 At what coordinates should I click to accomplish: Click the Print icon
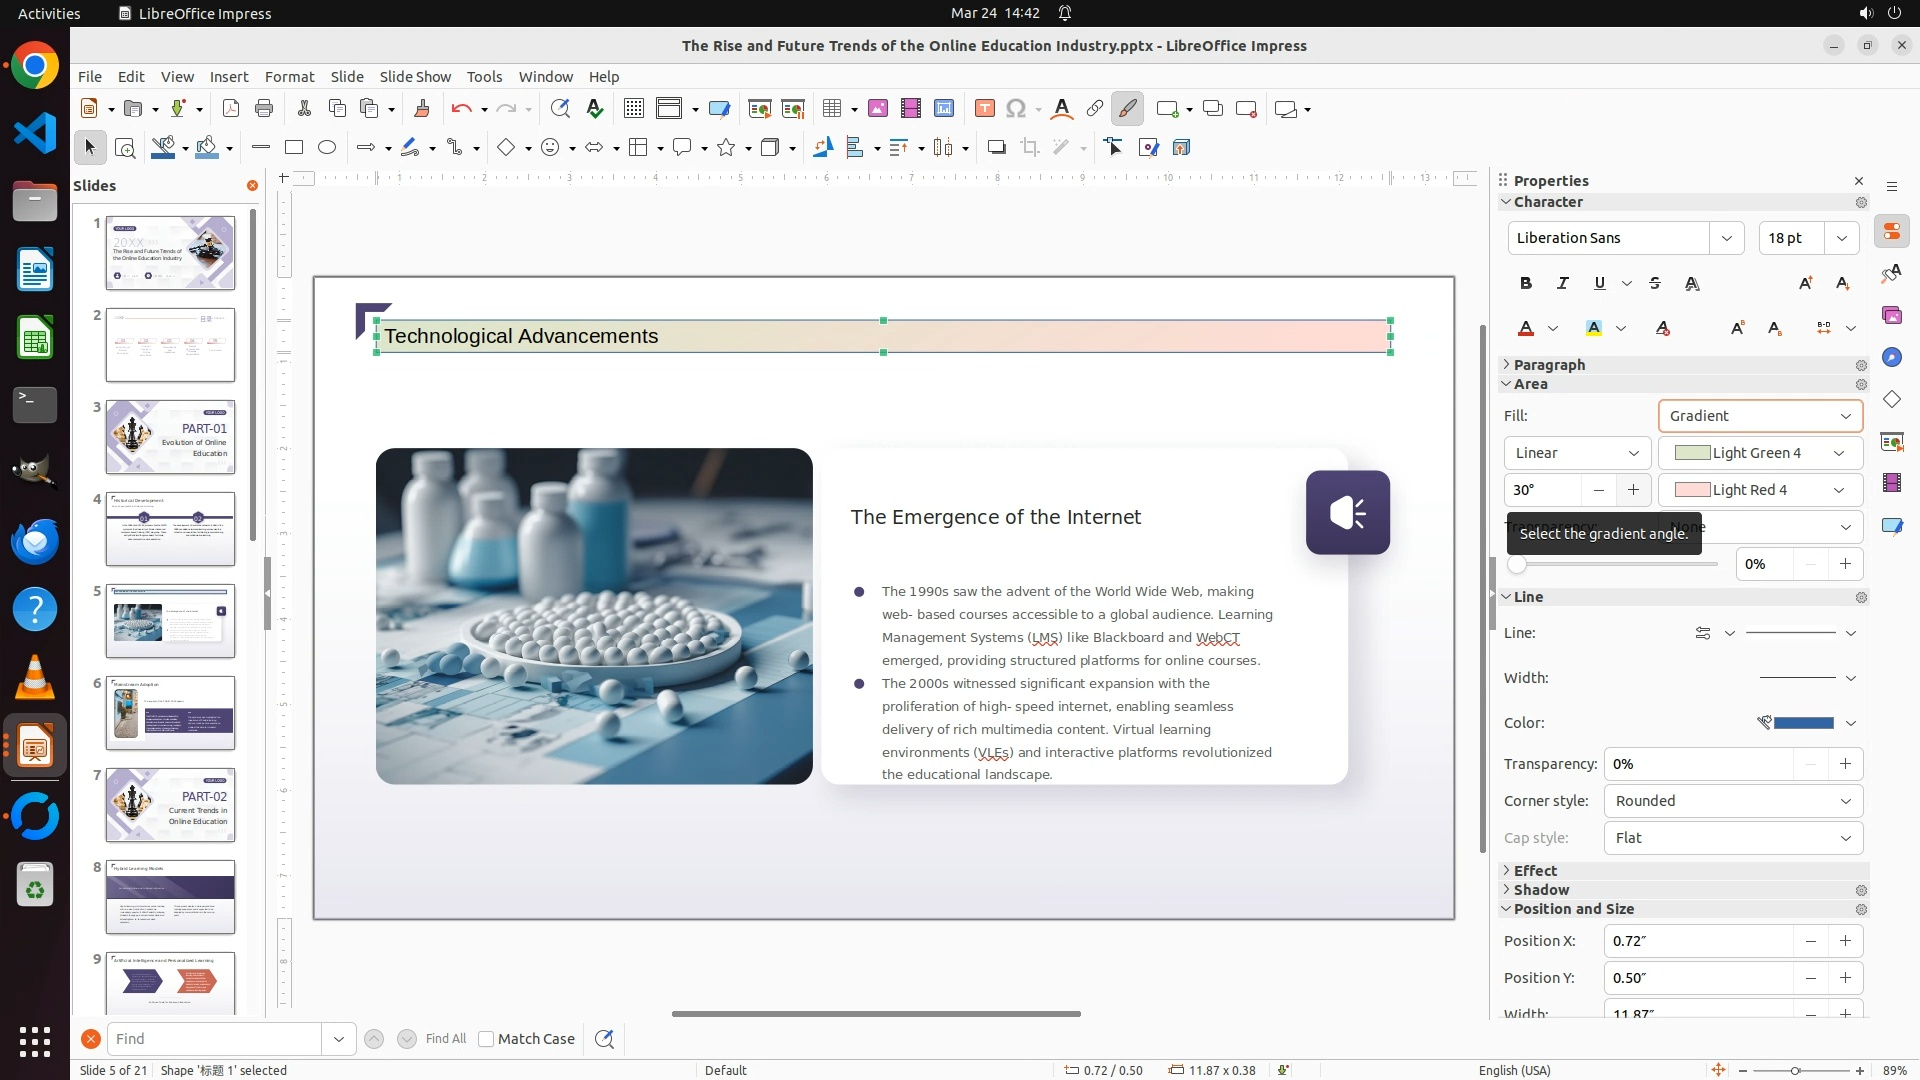pyautogui.click(x=264, y=109)
